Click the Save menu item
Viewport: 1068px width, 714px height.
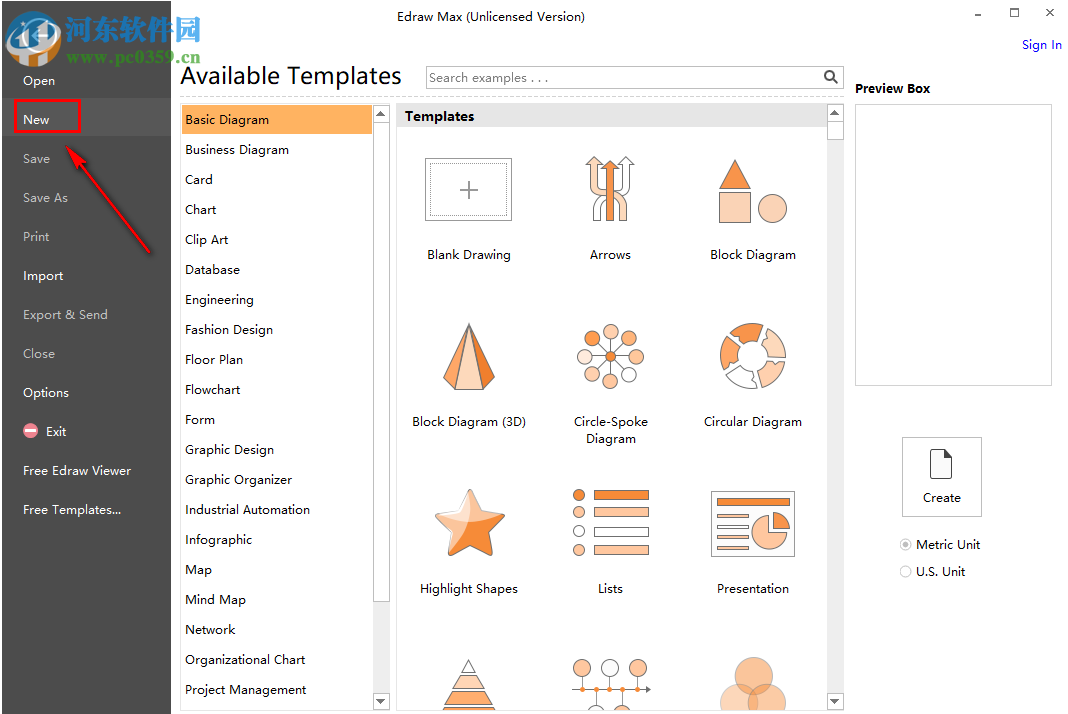36,158
